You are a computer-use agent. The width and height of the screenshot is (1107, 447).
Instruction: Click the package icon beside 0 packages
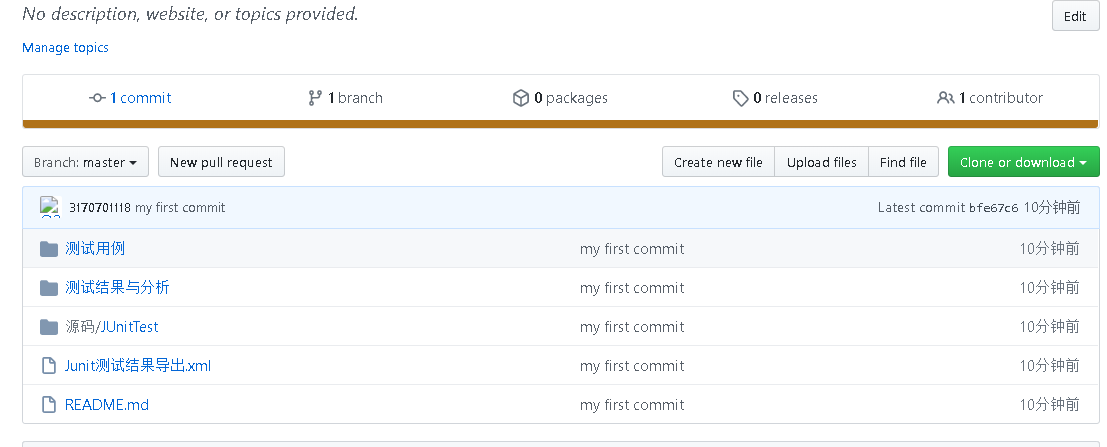(x=520, y=98)
